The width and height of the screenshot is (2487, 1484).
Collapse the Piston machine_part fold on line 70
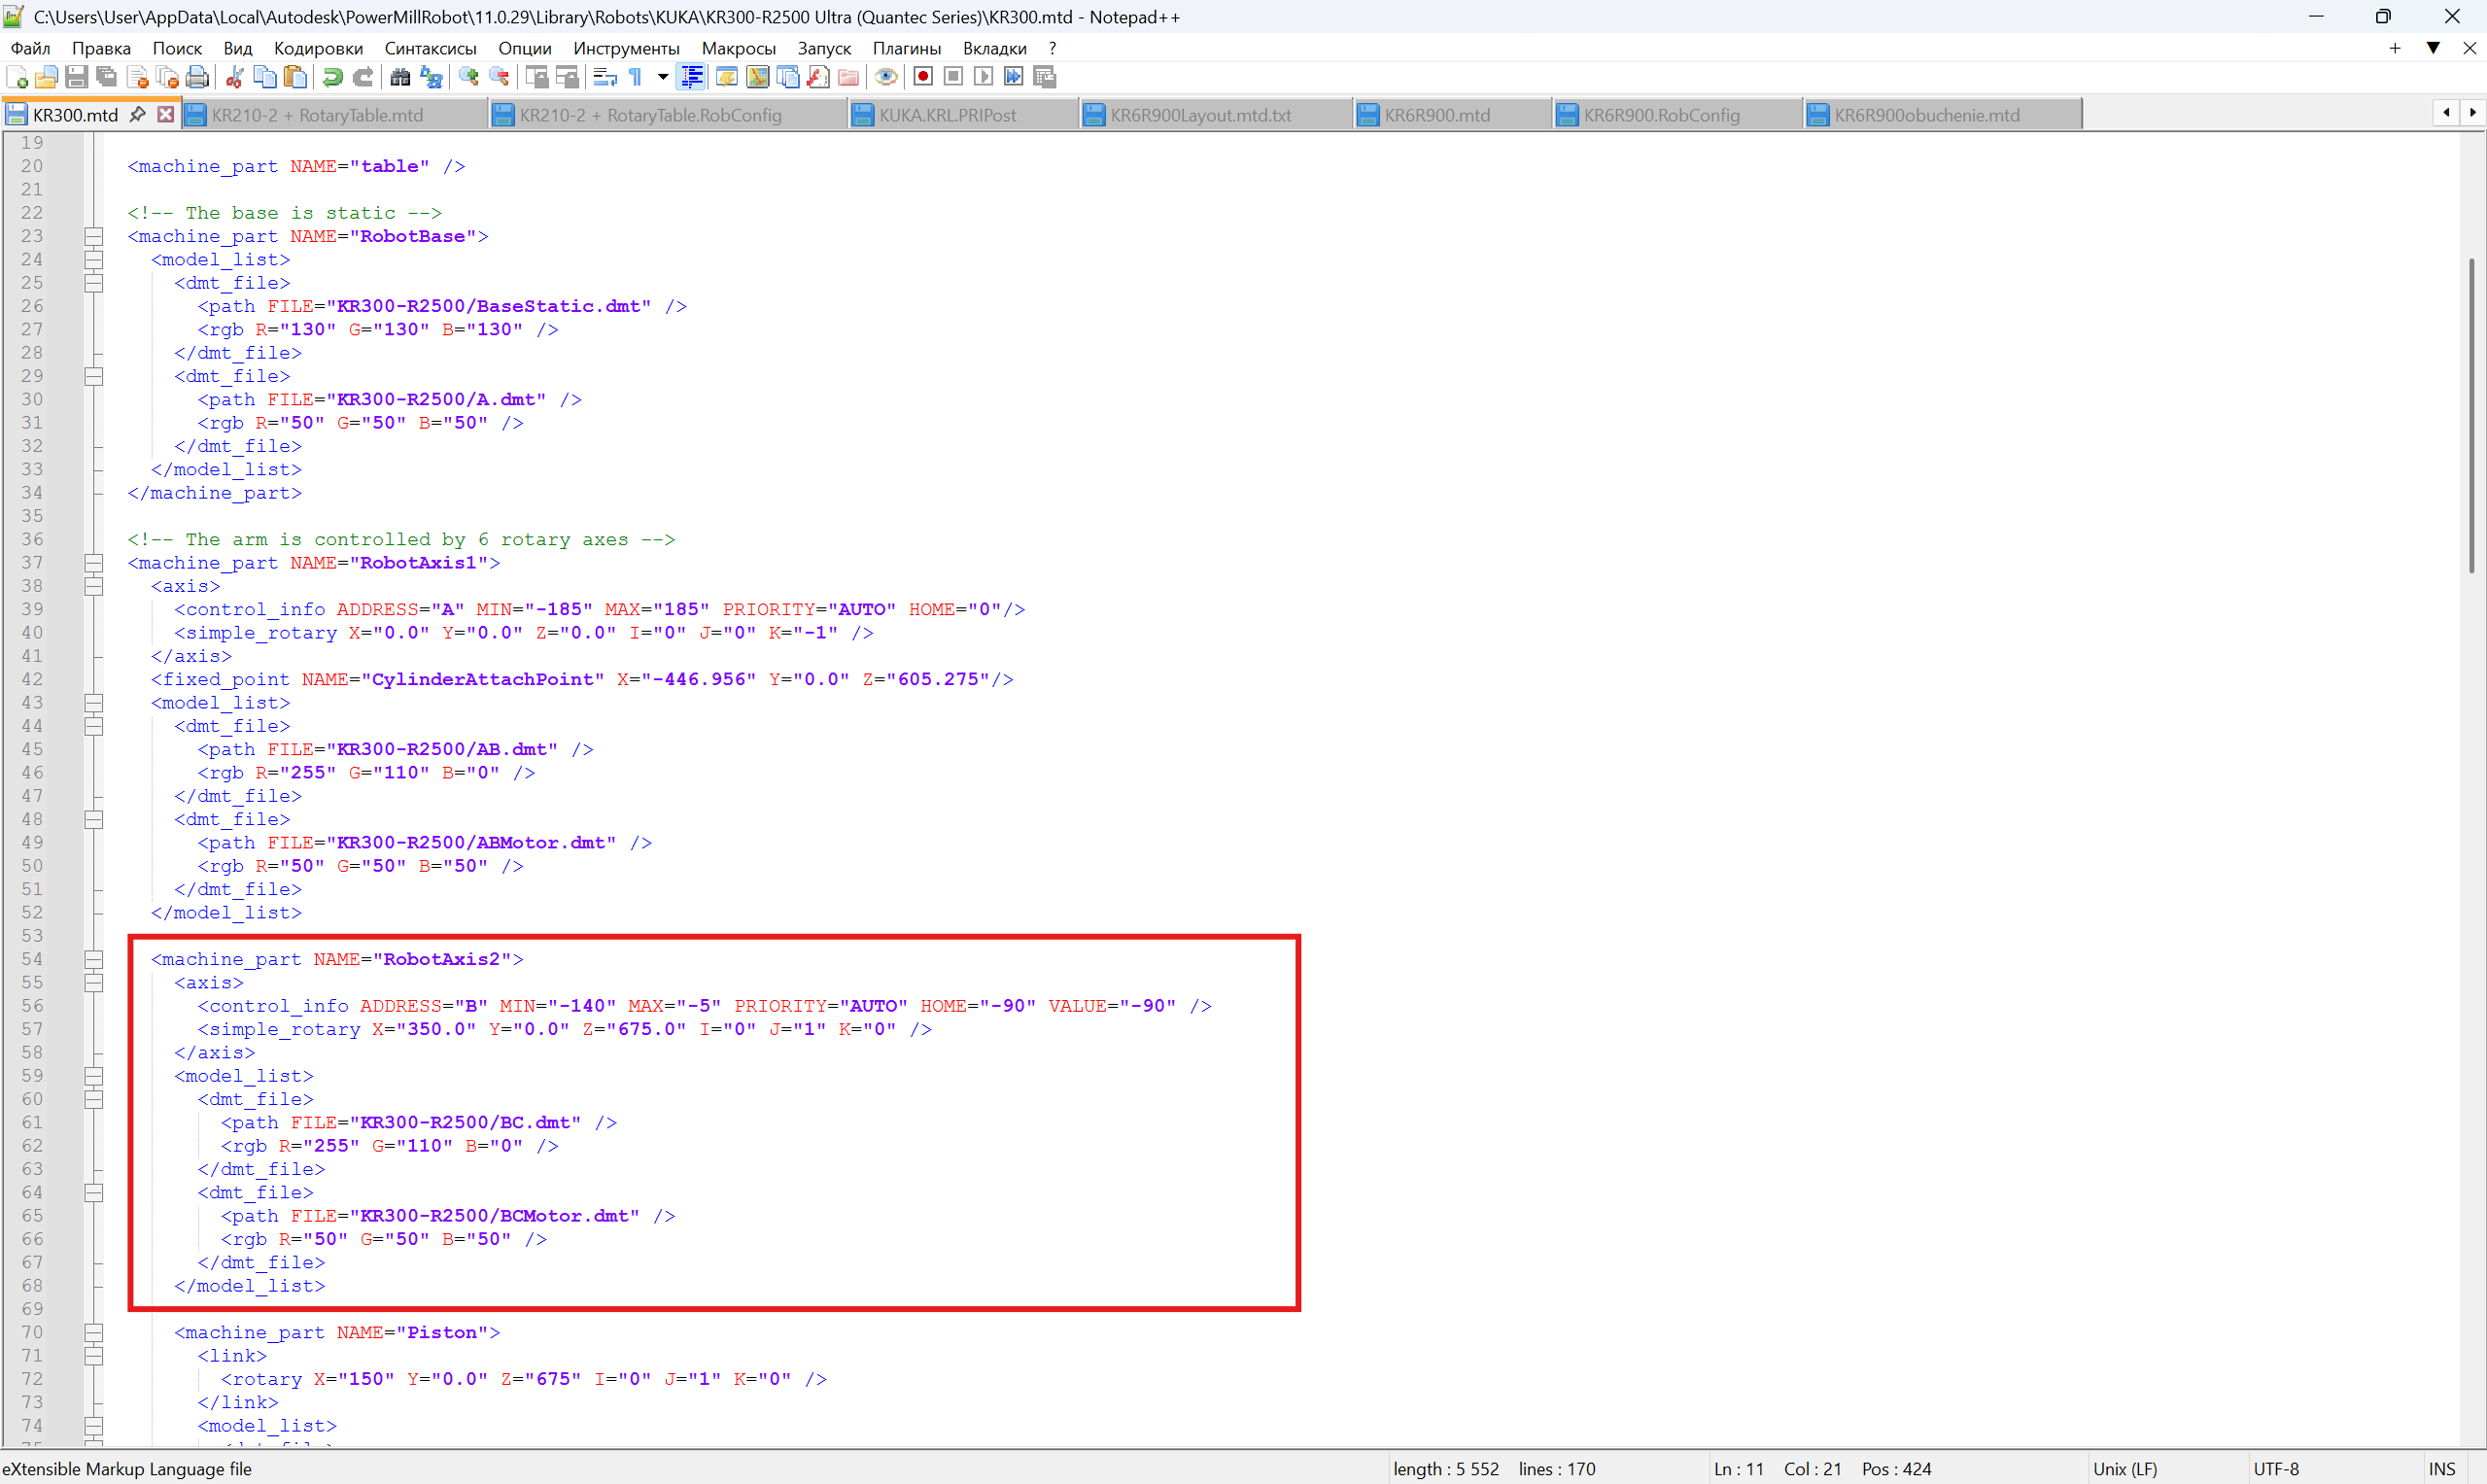coord(94,1332)
